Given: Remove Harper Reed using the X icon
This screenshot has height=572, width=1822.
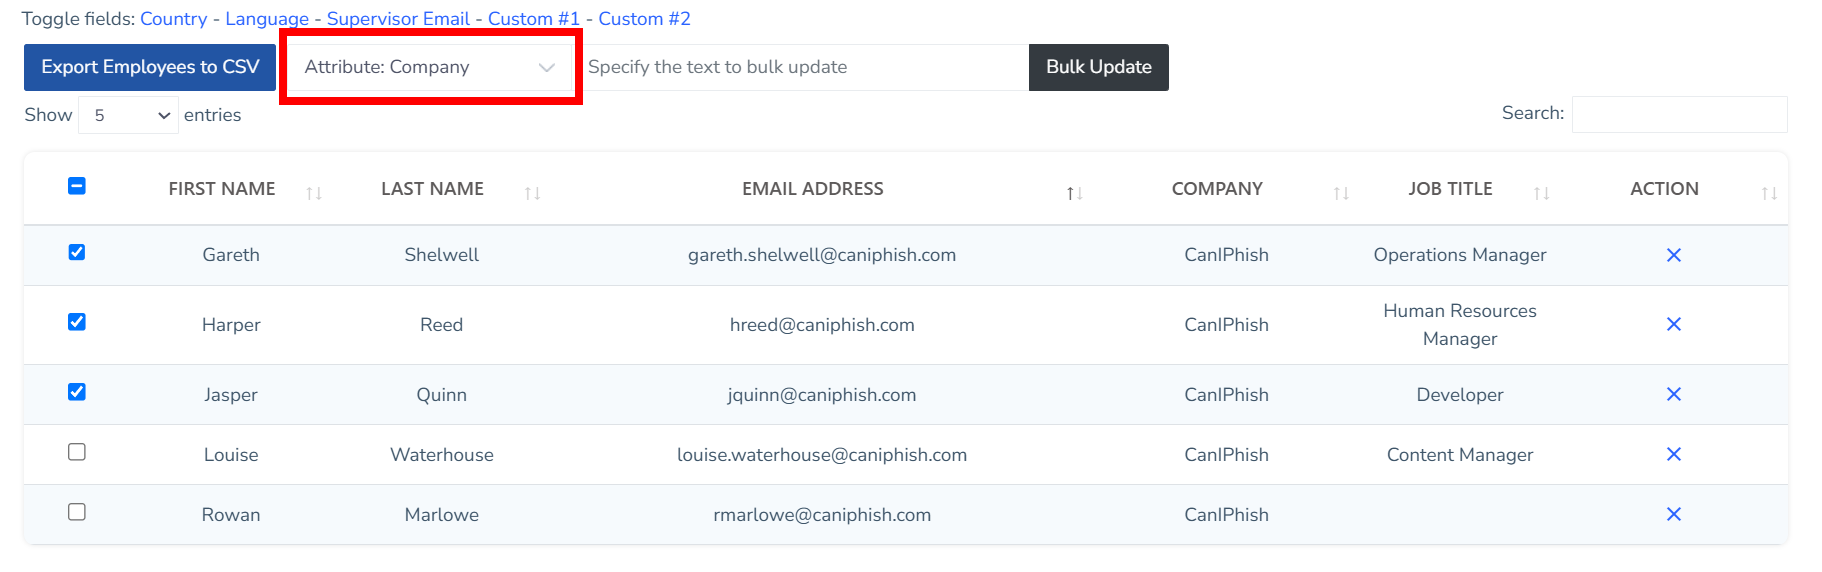Looking at the screenshot, I should tap(1673, 324).
